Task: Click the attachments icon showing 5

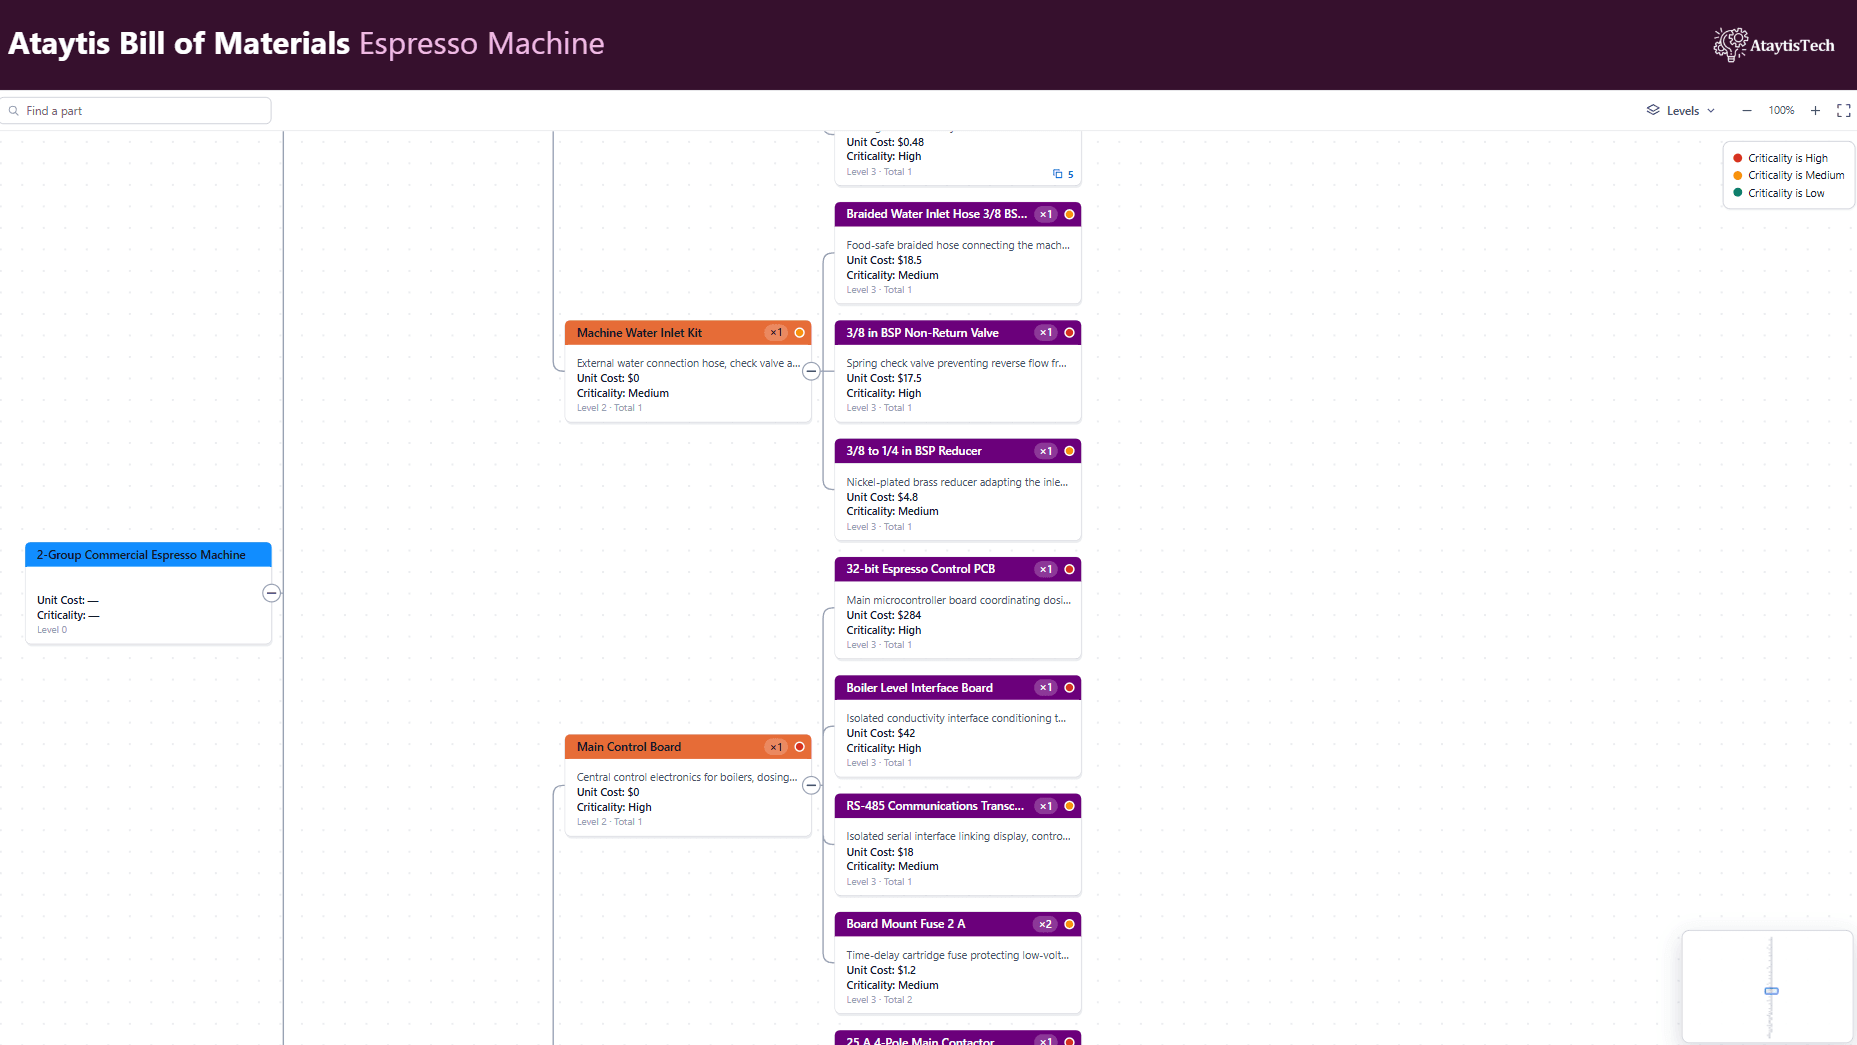Action: pyautogui.click(x=1063, y=174)
